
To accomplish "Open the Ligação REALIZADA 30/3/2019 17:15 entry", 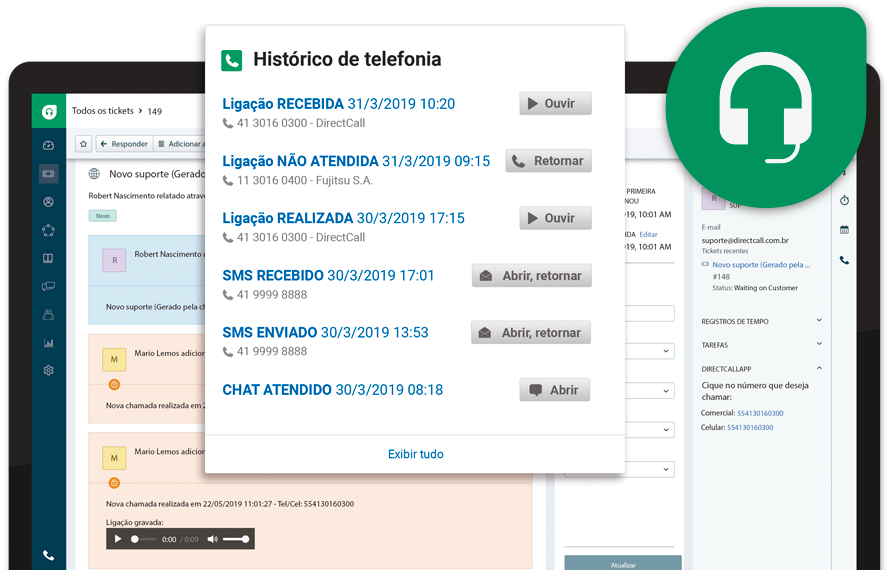I will point(343,218).
